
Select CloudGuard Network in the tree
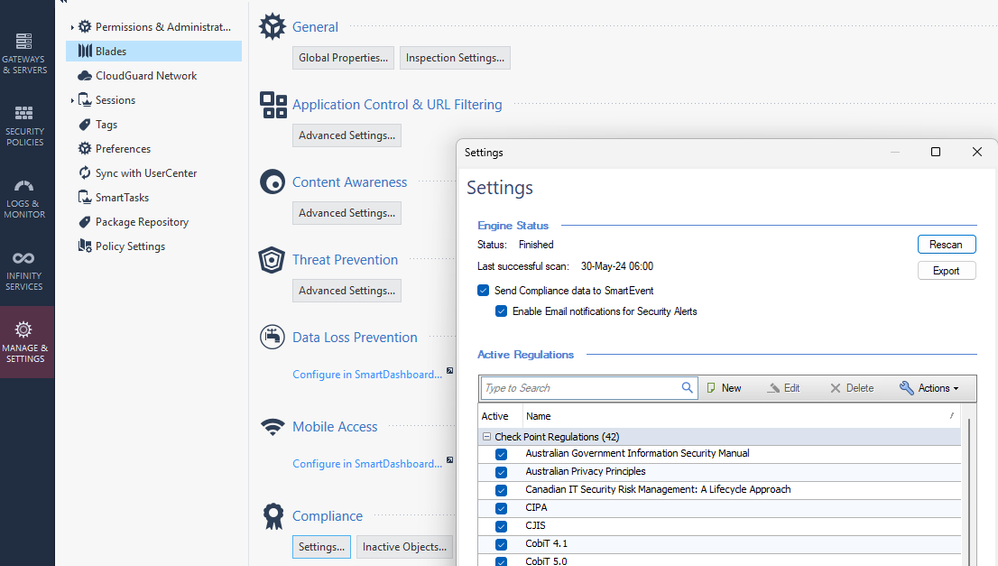coord(146,76)
